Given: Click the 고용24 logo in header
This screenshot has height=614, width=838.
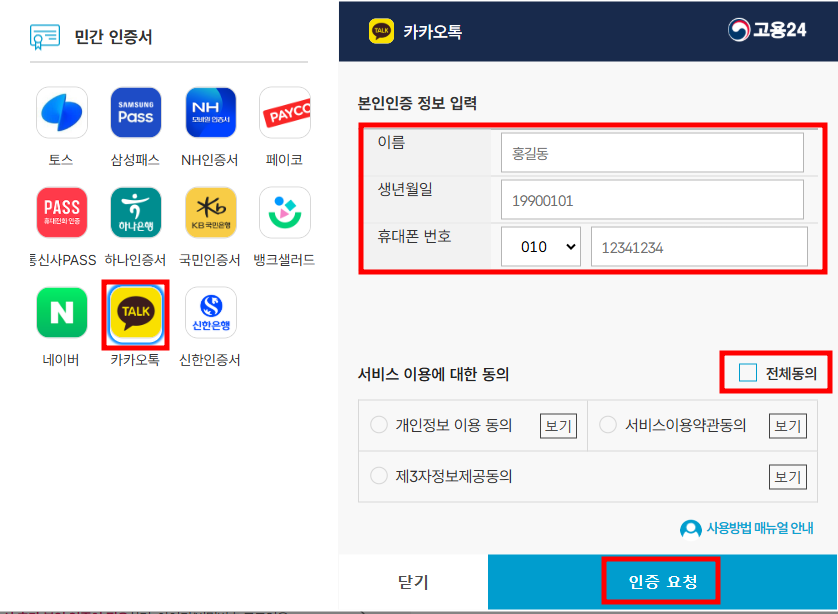Looking at the screenshot, I should (x=767, y=30).
